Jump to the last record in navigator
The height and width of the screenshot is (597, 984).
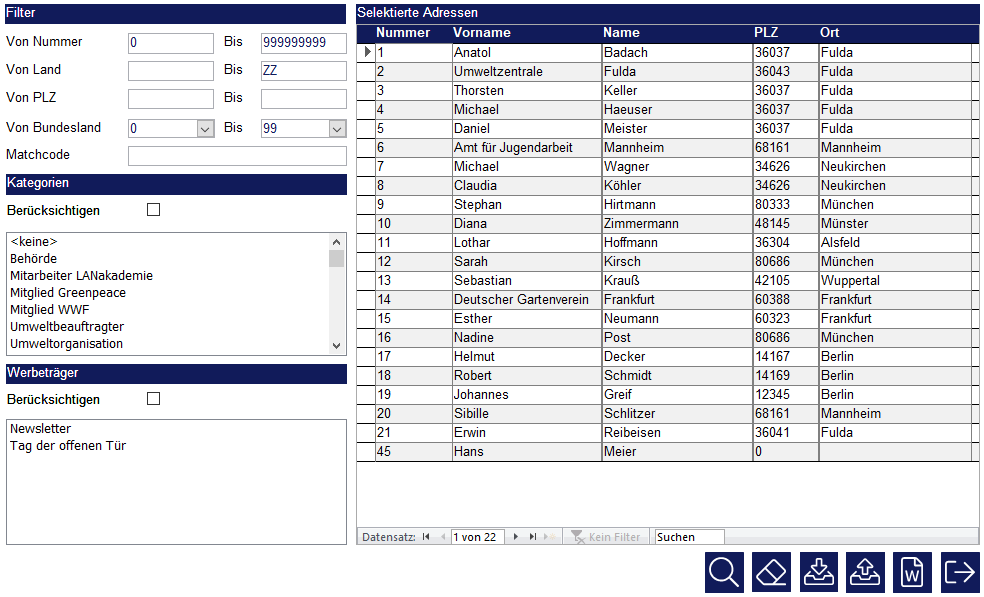click(x=533, y=537)
